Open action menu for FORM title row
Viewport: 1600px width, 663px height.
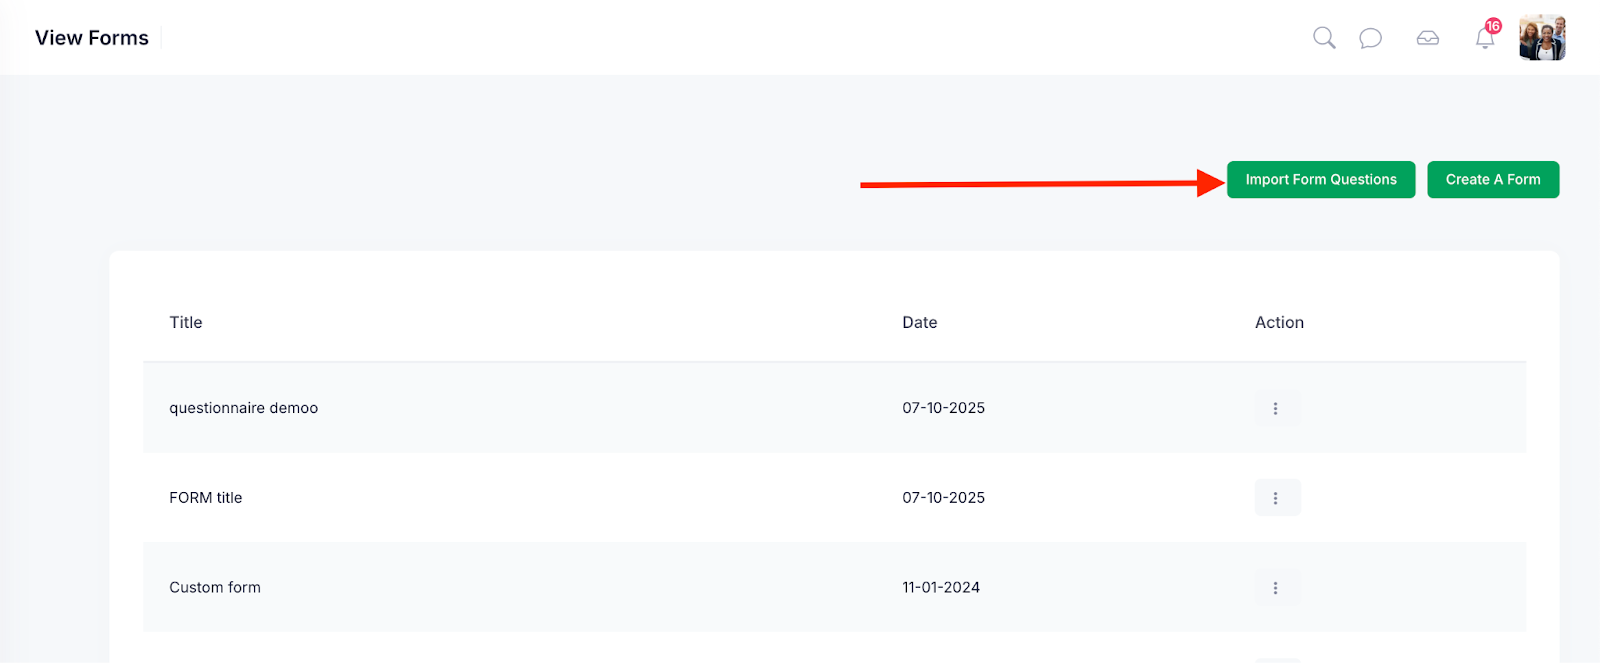1276,498
